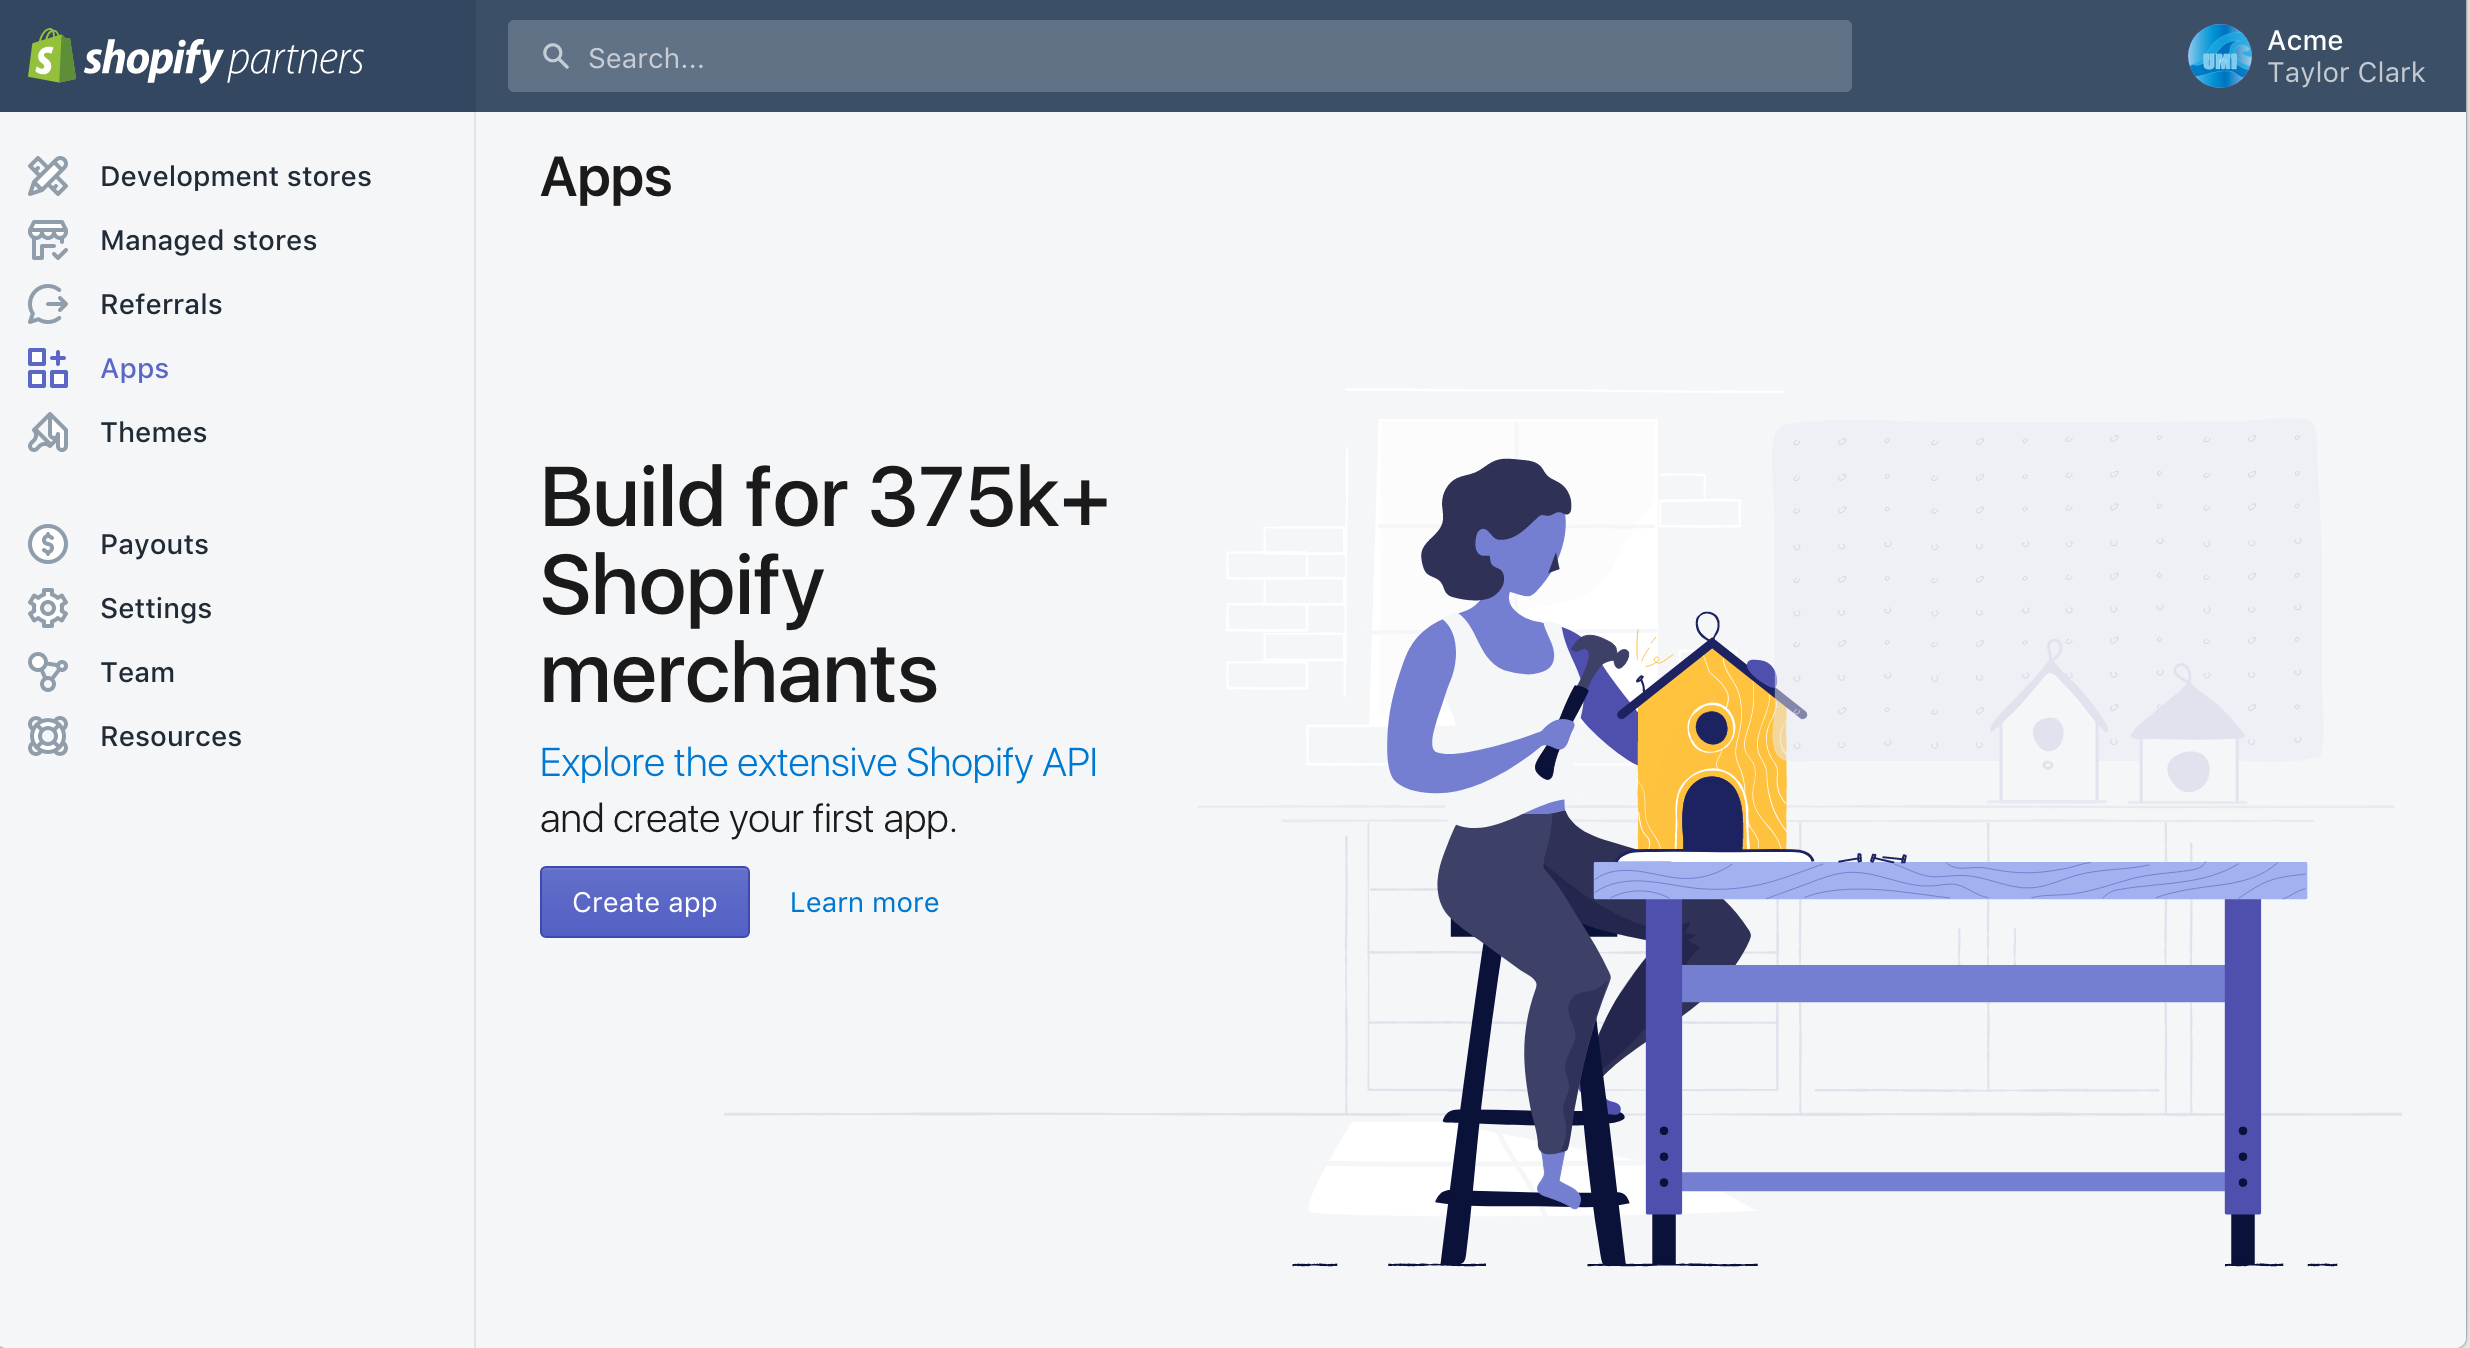The height and width of the screenshot is (1348, 2470).
Task: Click the Managed stores sidebar icon
Action: [48, 239]
